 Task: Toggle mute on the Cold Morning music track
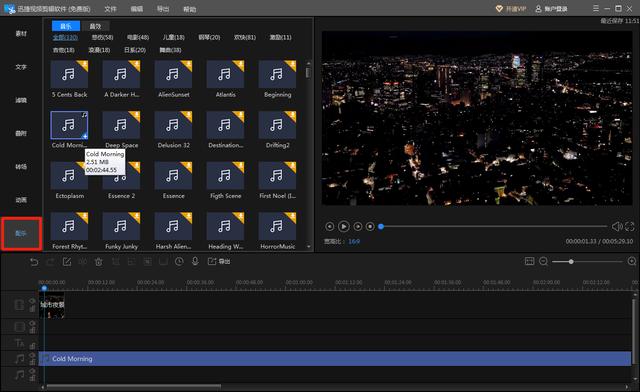click(x=32, y=356)
